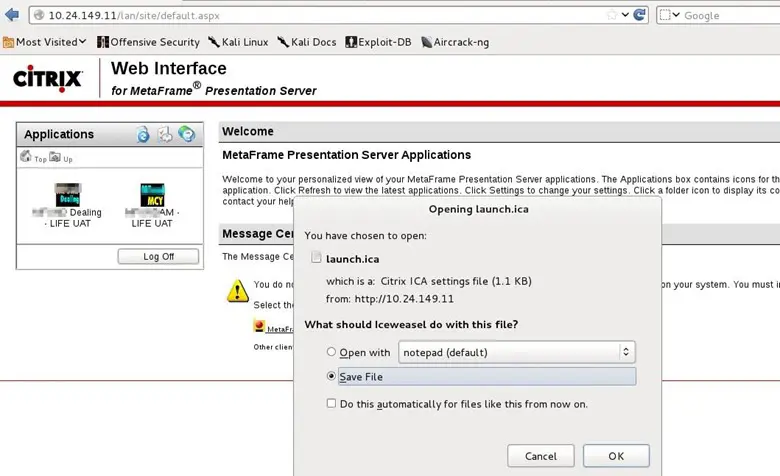780x476 pixels.
Task: Click the launch.ica file icon in dialog
Action: 316,257
